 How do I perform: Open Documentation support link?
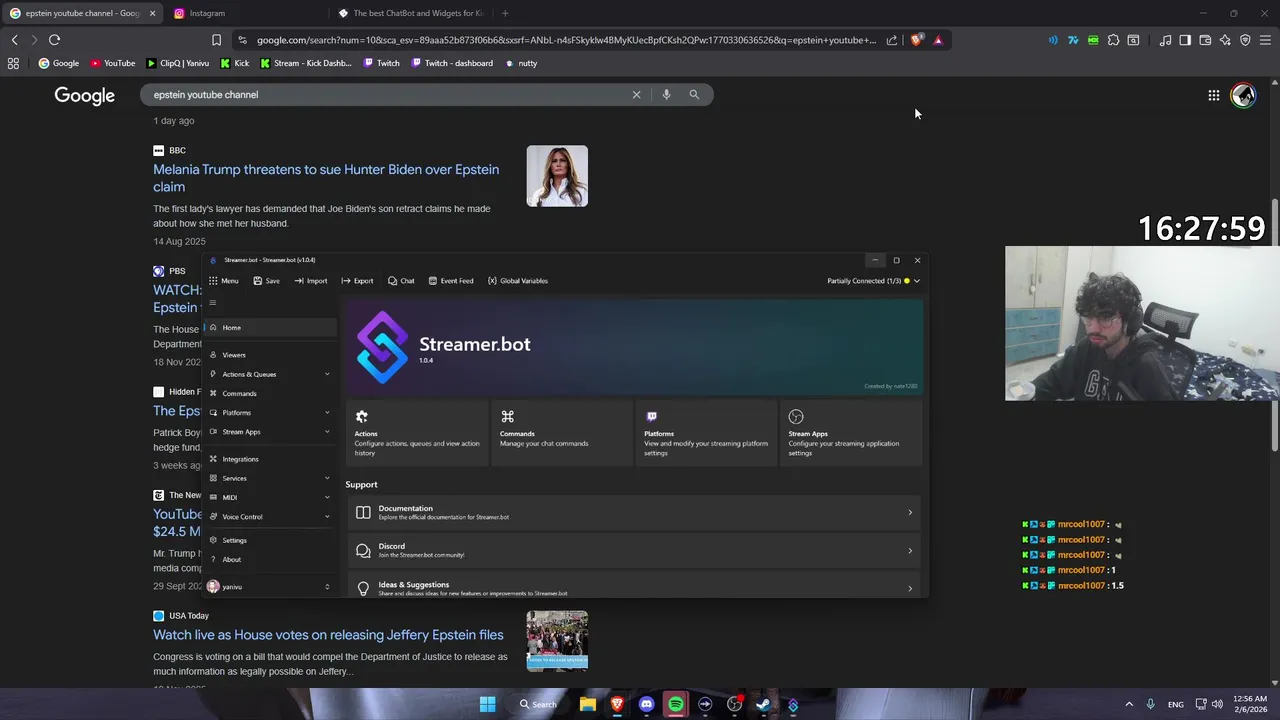coord(634,512)
